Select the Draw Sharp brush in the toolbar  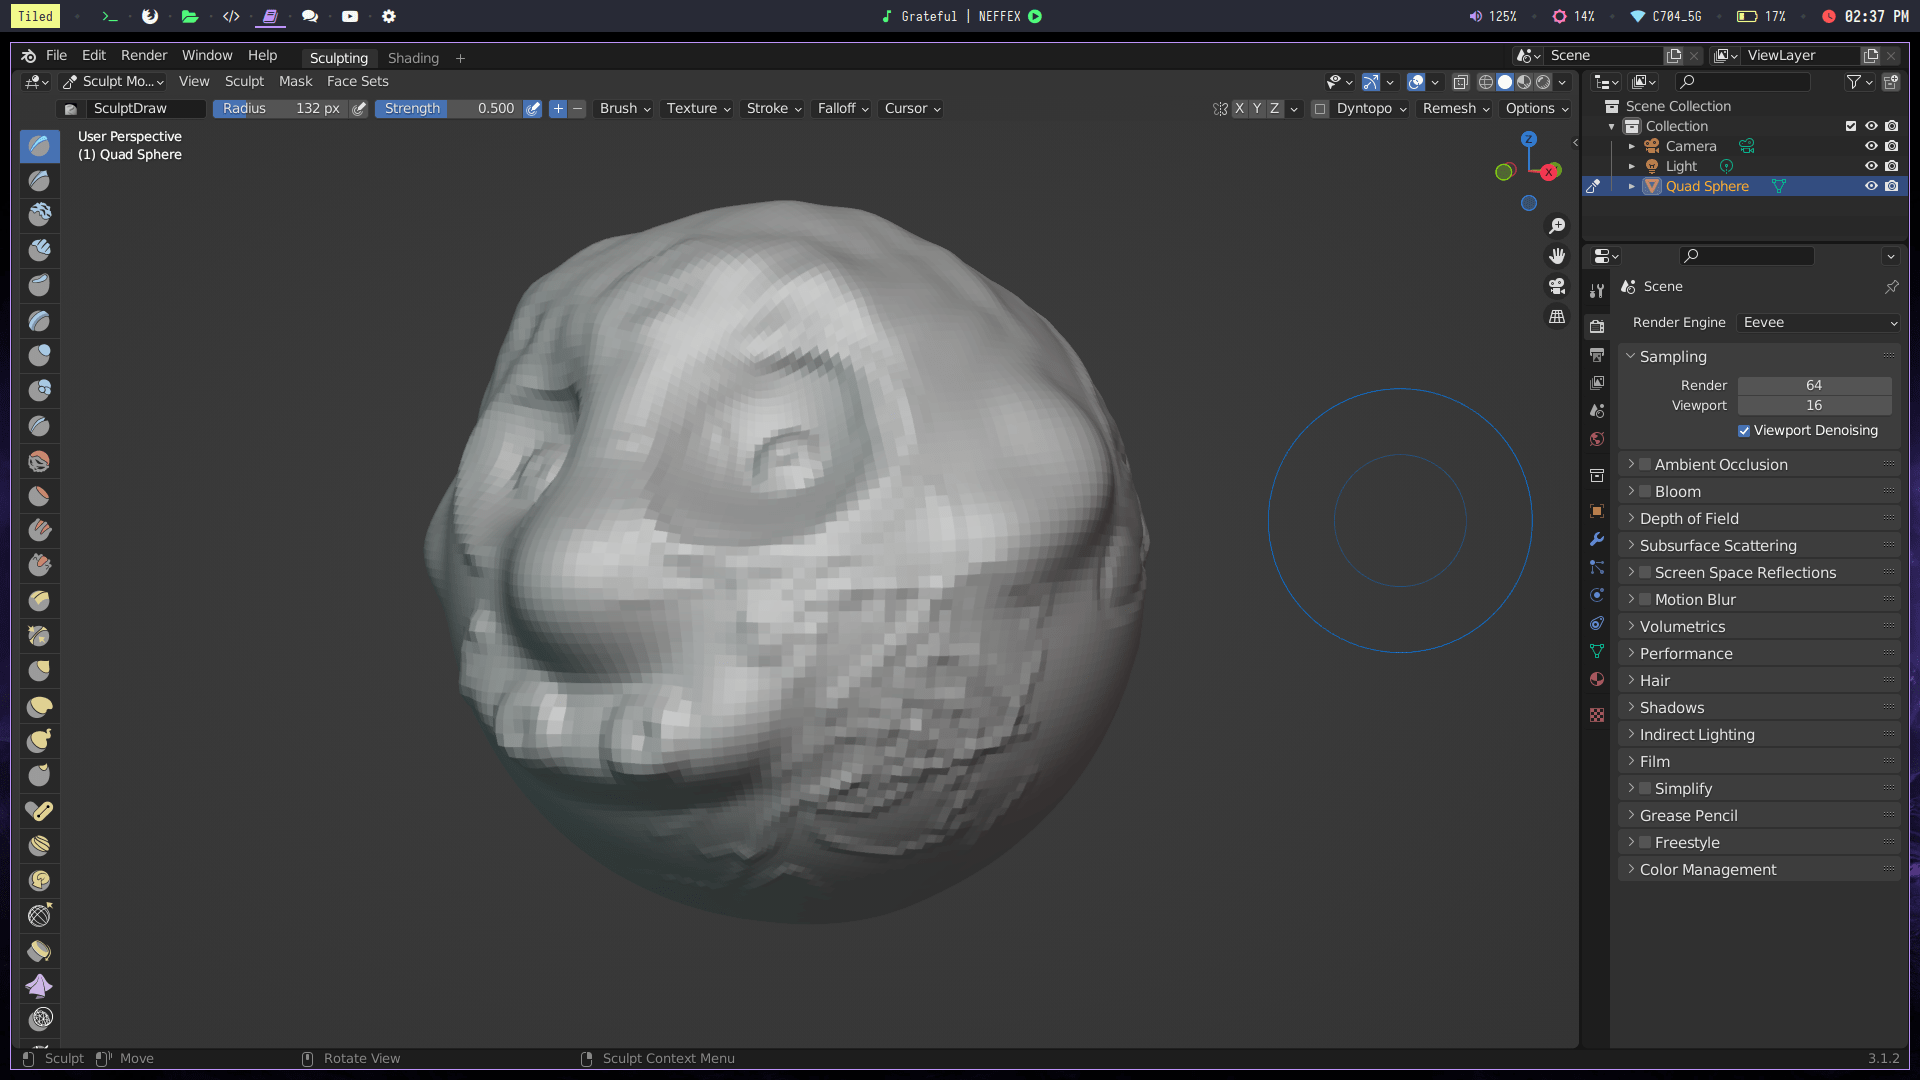click(39, 181)
